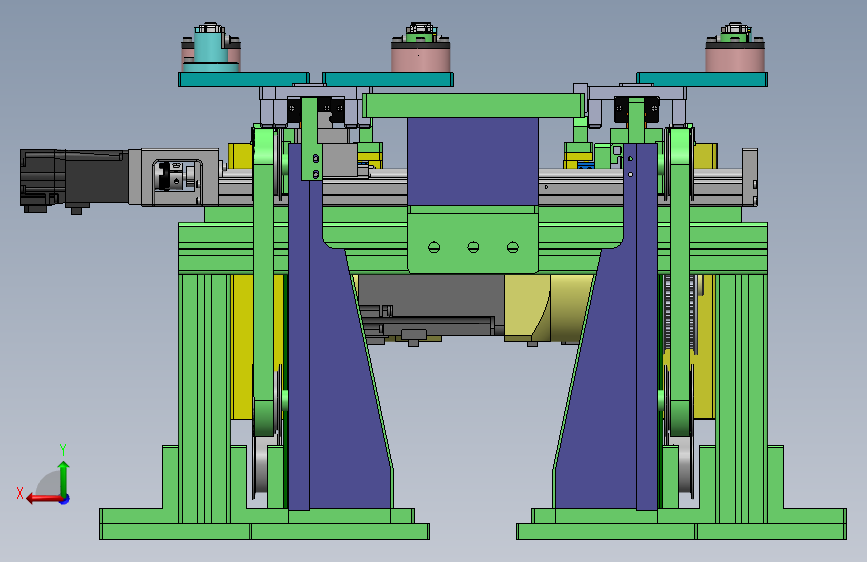The width and height of the screenshot is (867, 562).
Task: Select the left green rounded vertical arm
Action: coord(264,282)
